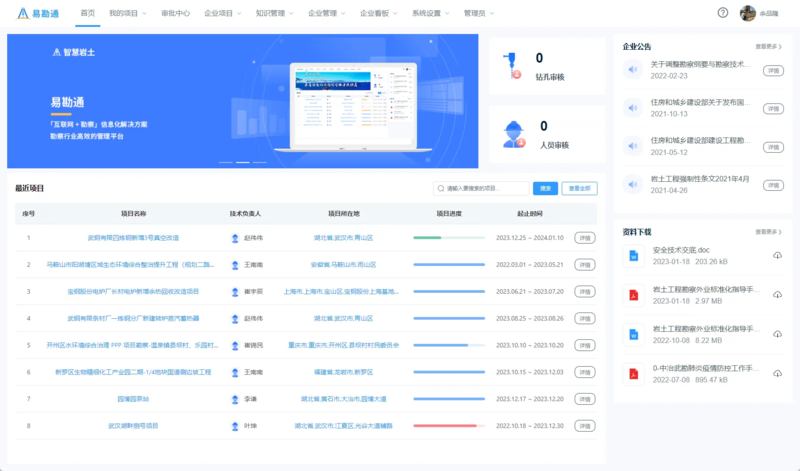Open the 武汉湖畔御号项目 project link

click(133, 426)
